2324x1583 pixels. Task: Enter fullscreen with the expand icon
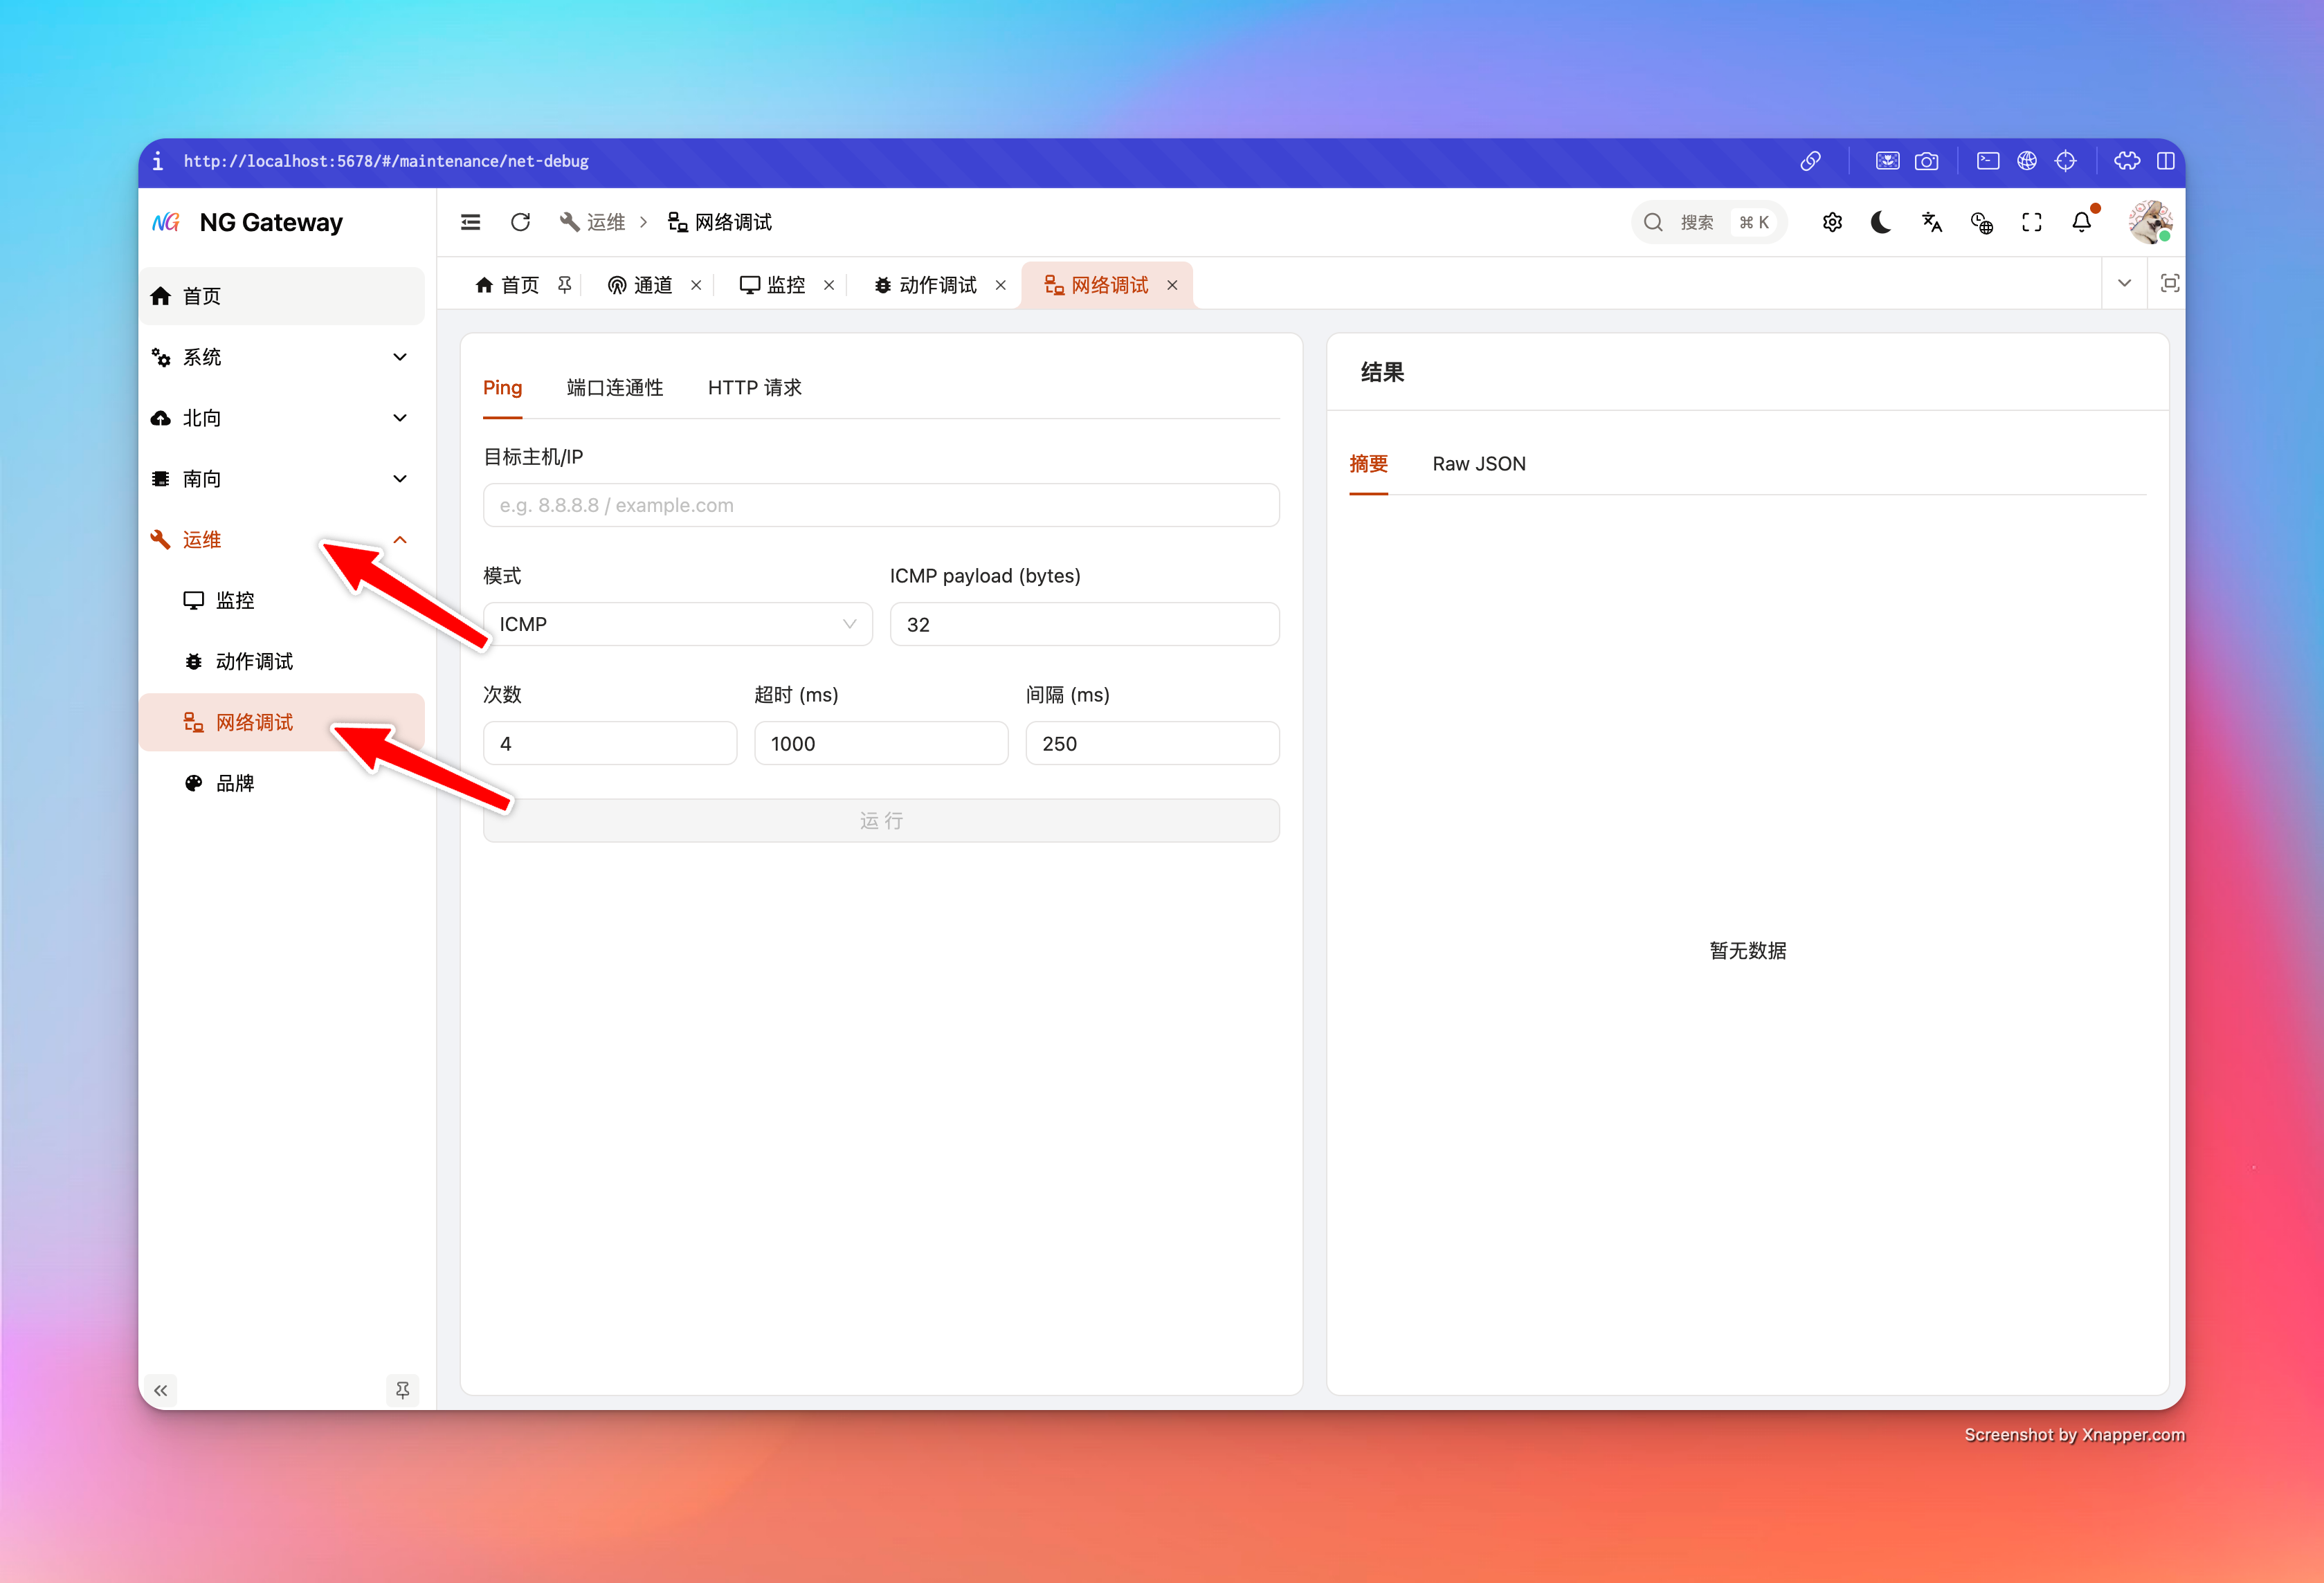(x=2031, y=222)
